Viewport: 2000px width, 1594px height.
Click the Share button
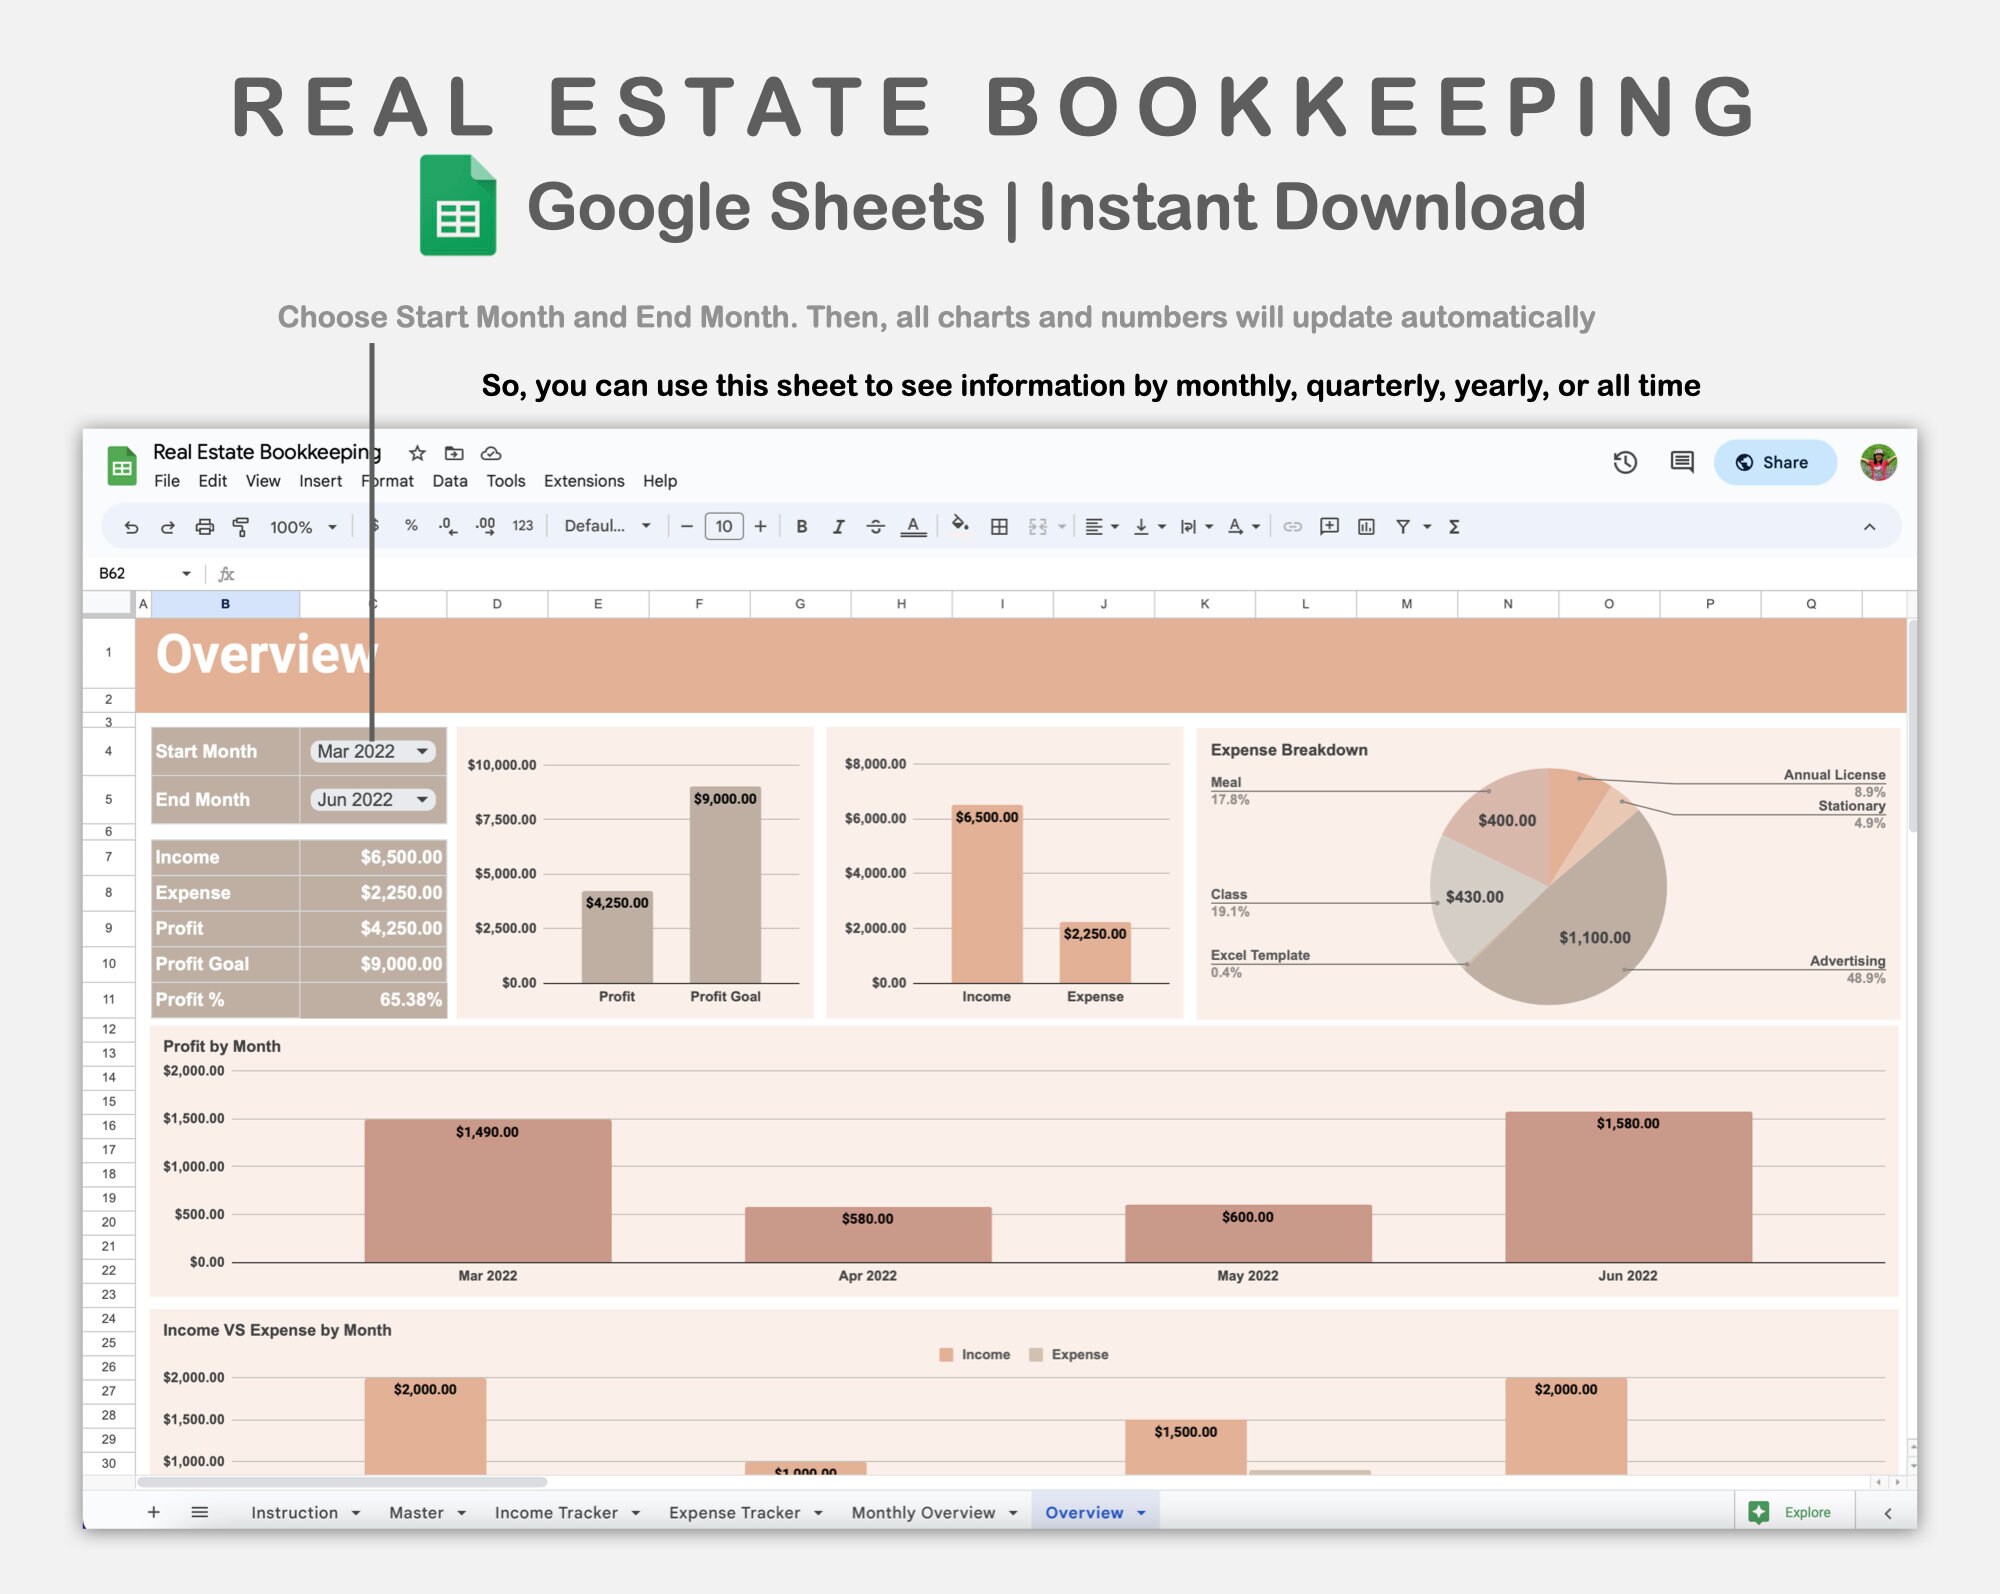point(1775,462)
